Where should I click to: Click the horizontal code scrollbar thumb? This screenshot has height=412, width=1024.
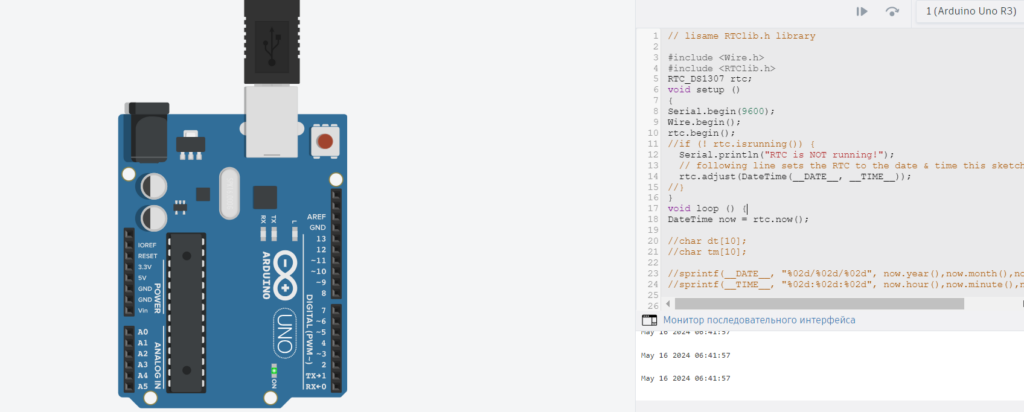(x=819, y=304)
